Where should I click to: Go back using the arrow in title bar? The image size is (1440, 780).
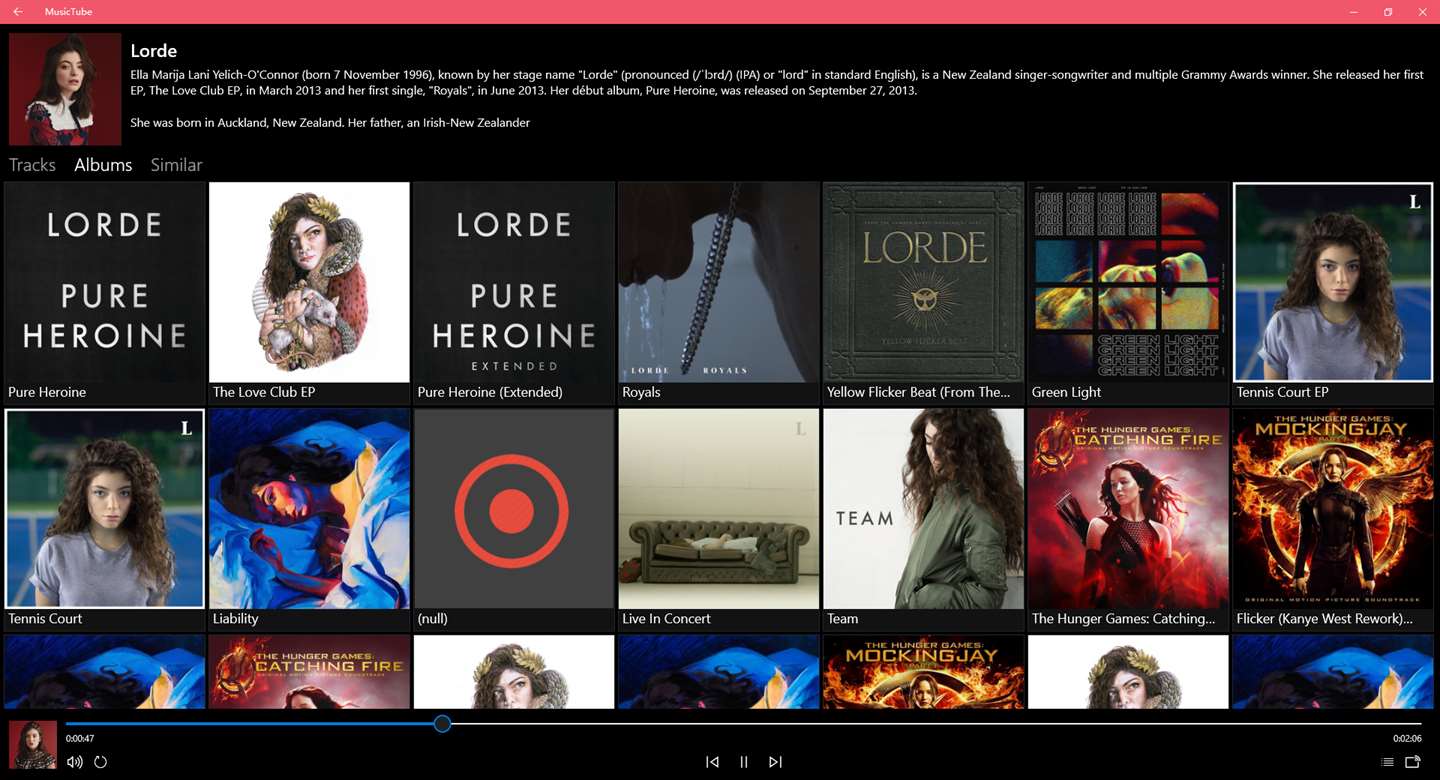click(x=18, y=12)
